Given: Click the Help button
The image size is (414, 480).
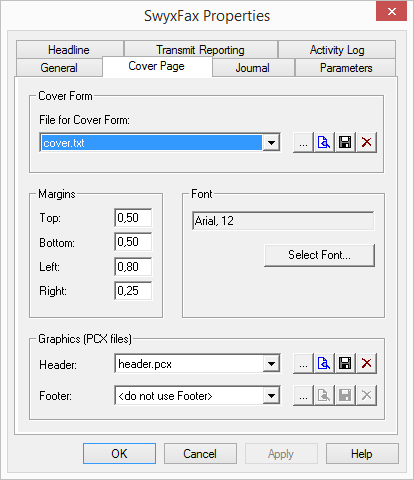Looking at the screenshot, I should (x=362, y=454).
